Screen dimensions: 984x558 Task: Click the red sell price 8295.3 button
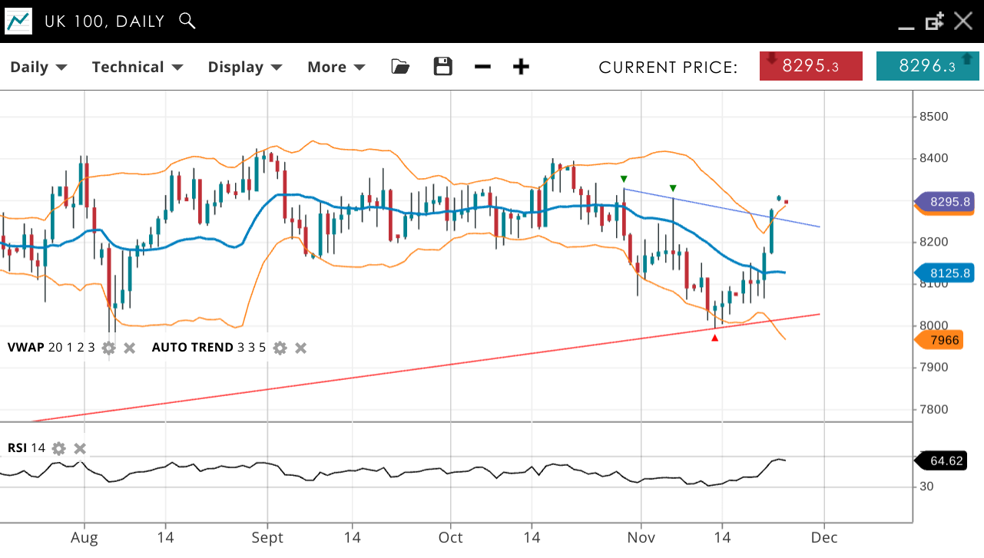(x=810, y=66)
